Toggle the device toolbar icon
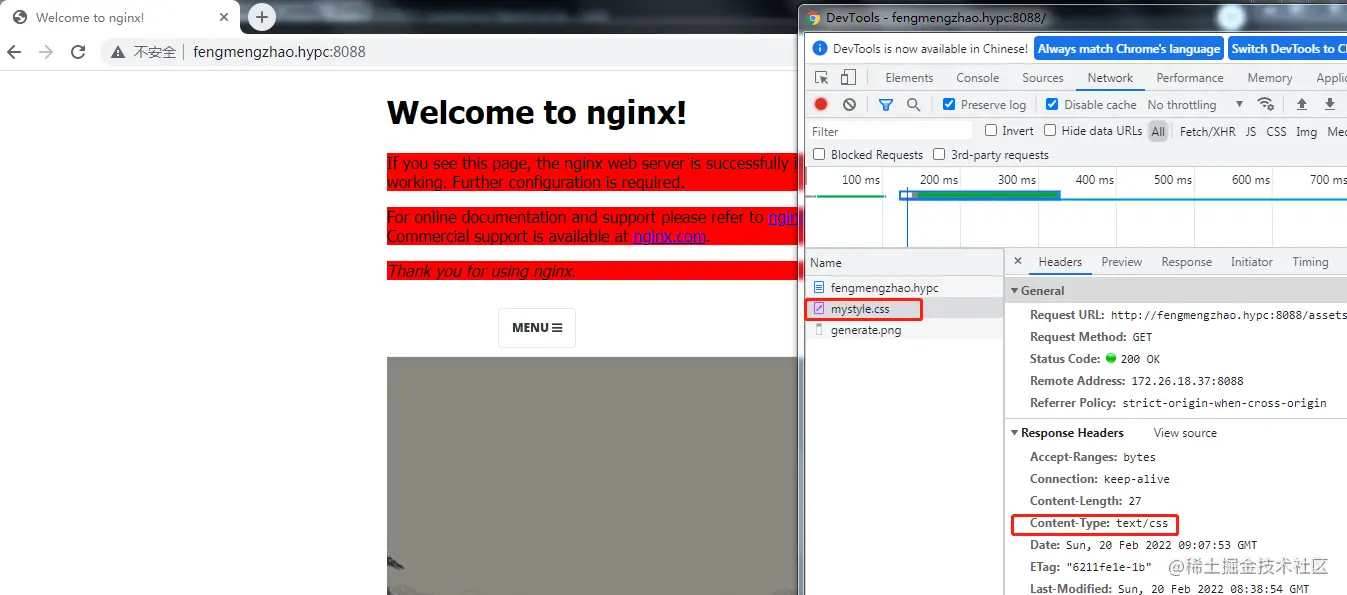The height and width of the screenshot is (595, 1347). click(x=848, y=78)
